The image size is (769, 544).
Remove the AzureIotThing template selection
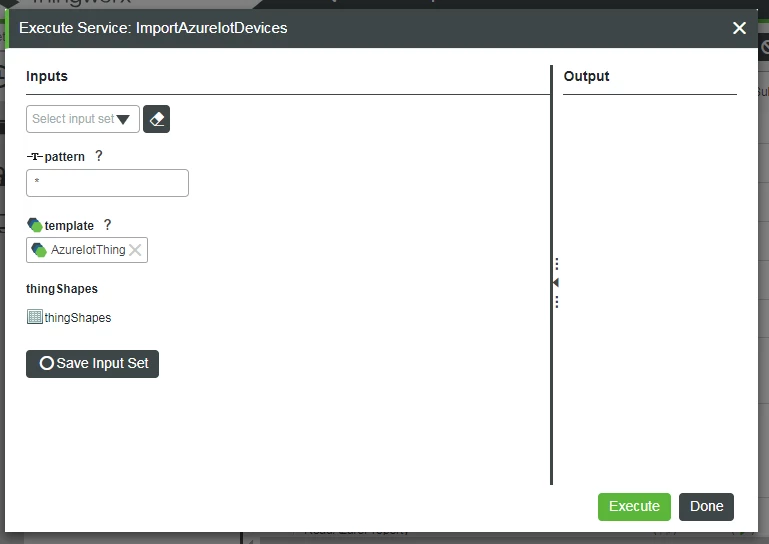pyautogui.click(x=135, y=250)
